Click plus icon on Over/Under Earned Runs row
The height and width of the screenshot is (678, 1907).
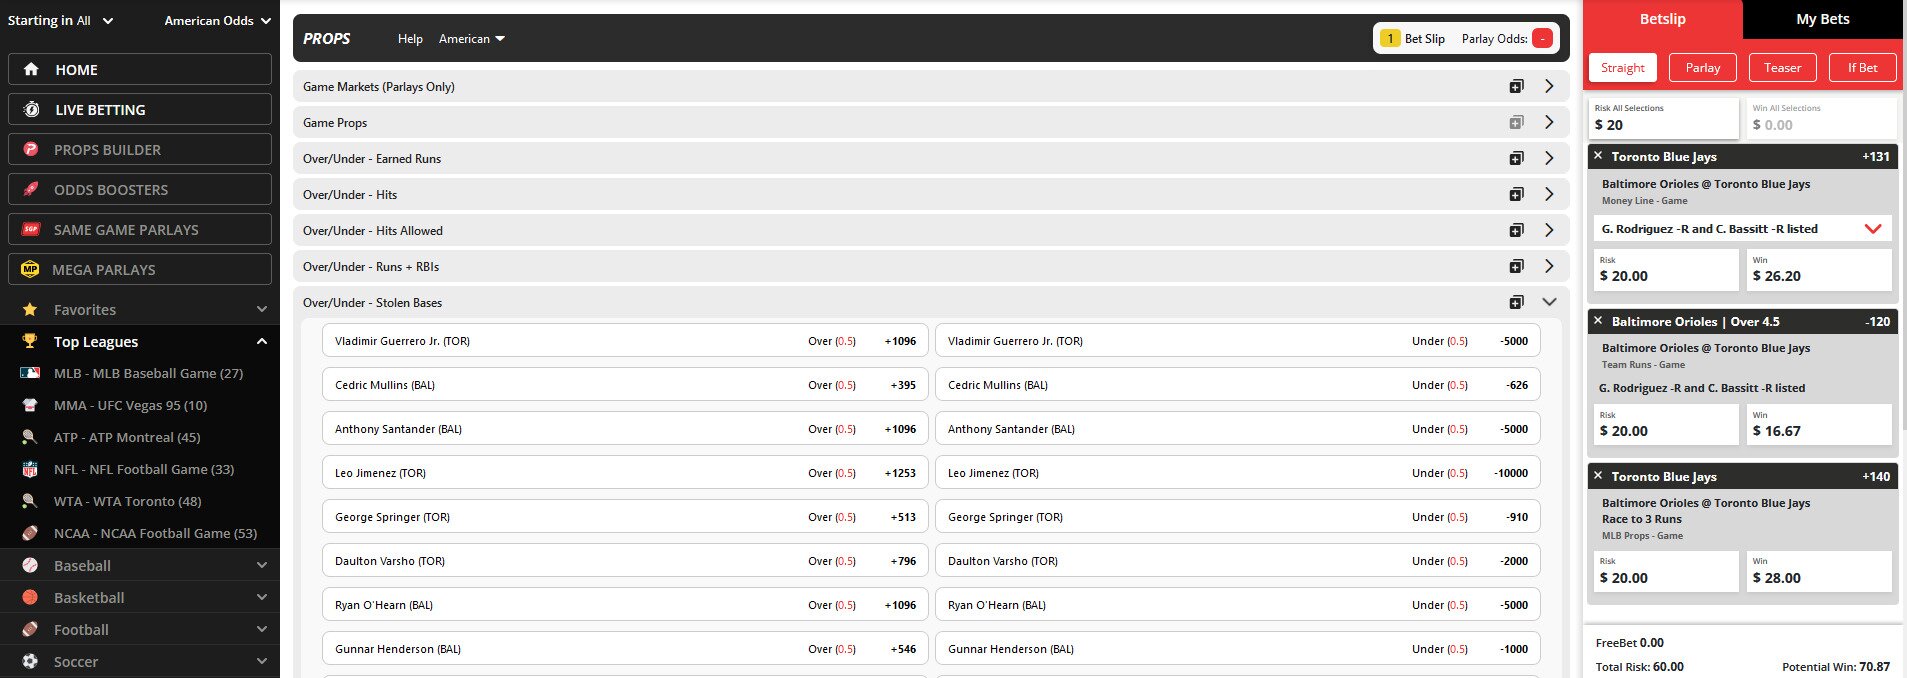1517,159
